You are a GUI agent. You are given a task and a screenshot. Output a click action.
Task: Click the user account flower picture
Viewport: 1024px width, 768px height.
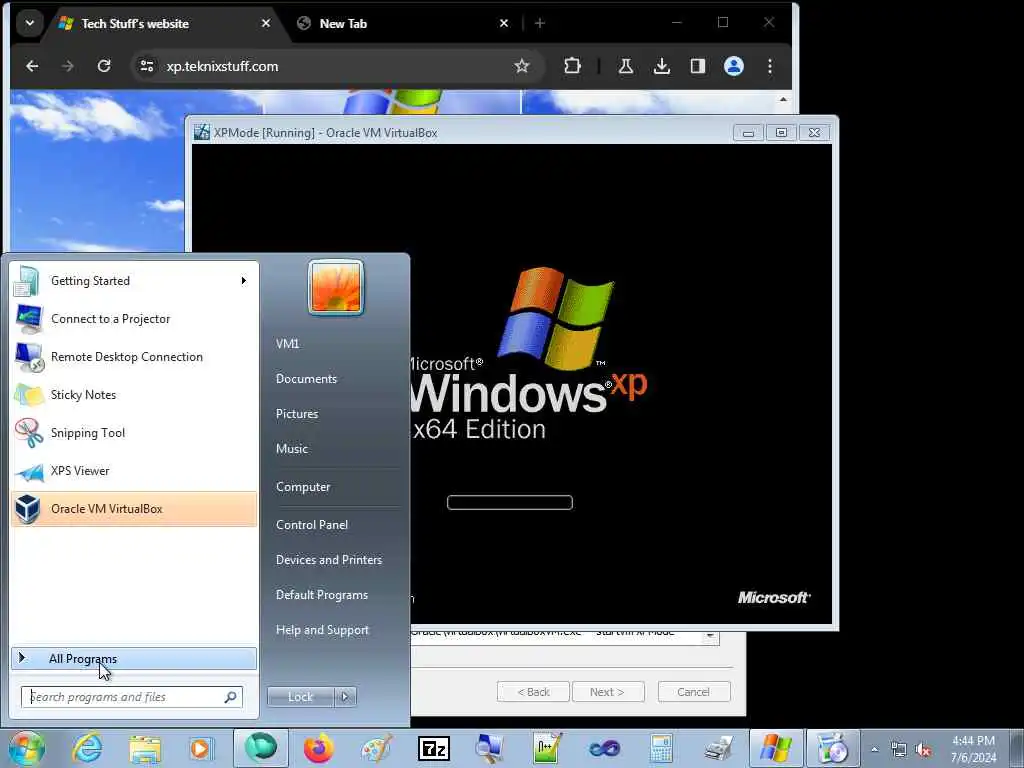pyautogui.click(x=336, y=287)
